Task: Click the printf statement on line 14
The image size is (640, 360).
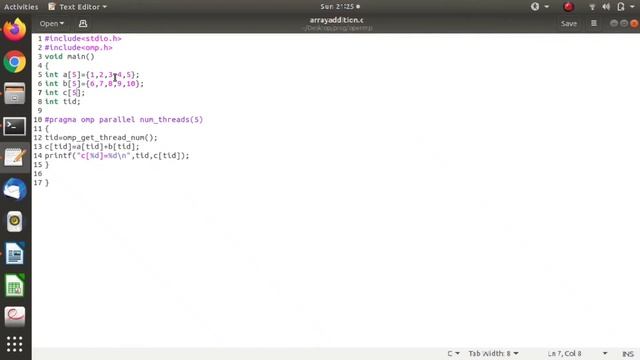Action: (x=117, y=156)
